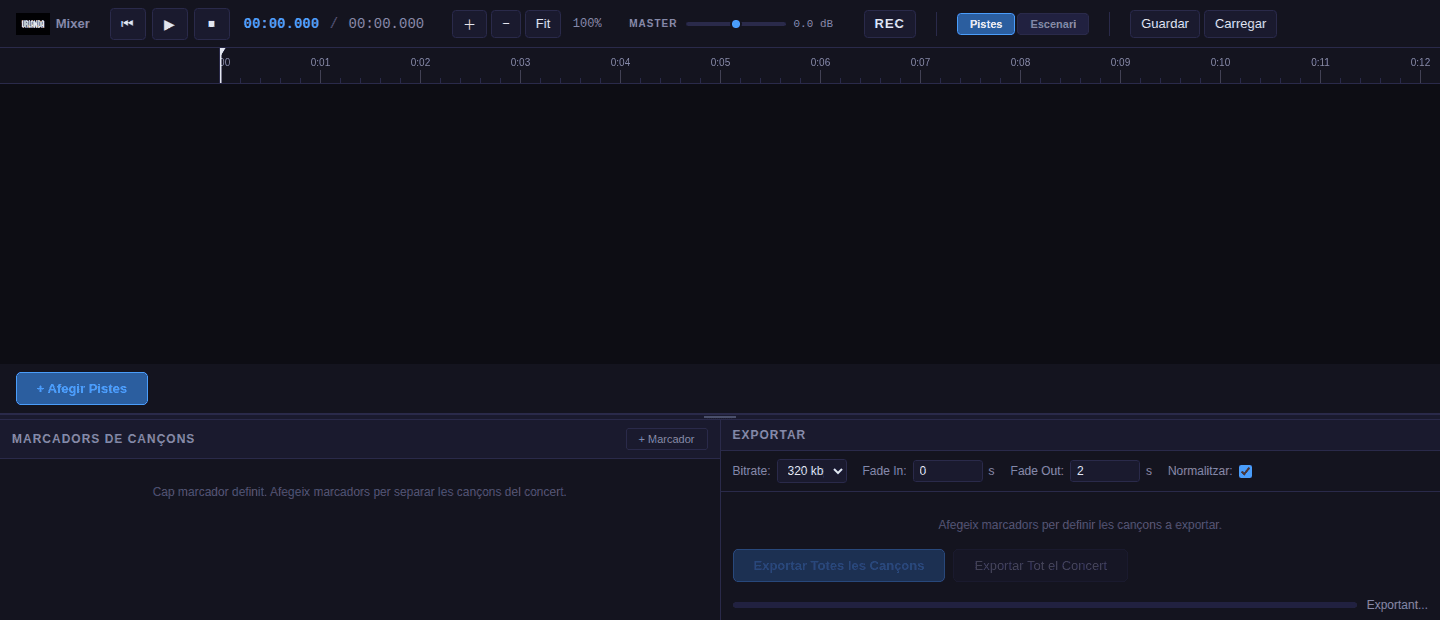1440x620 pixels.
Task: Click the Carregar button
Action: point(1240,23)
